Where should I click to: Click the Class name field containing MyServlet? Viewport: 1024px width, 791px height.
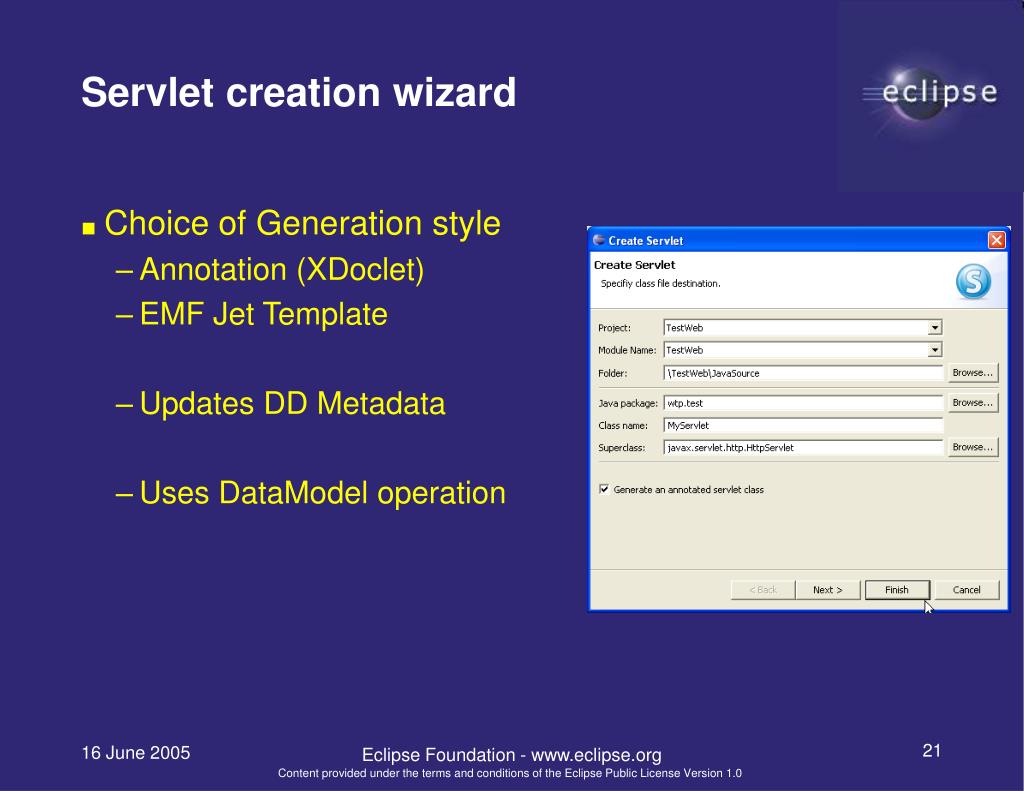point(803,425)
